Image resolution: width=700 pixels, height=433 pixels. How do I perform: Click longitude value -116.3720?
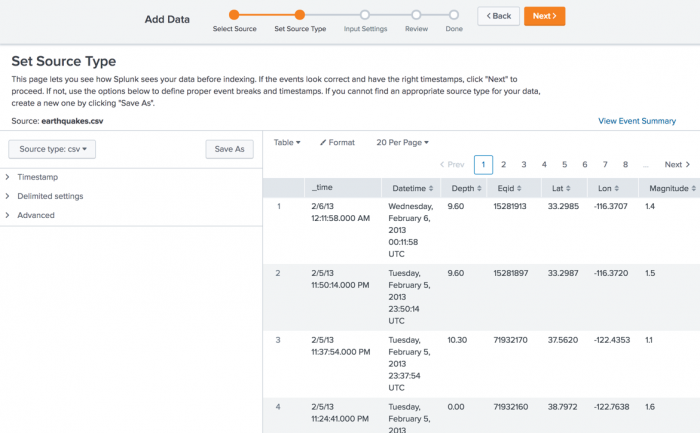pos(611,273)
